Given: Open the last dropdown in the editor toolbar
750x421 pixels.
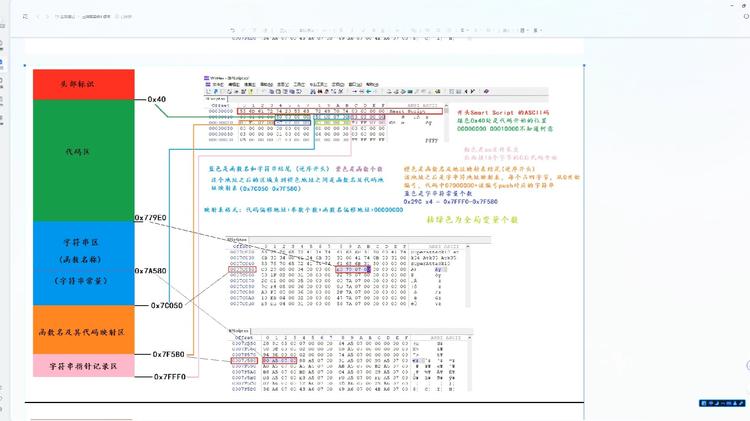Looking at the screenshot, I should [x=537, y=30].
